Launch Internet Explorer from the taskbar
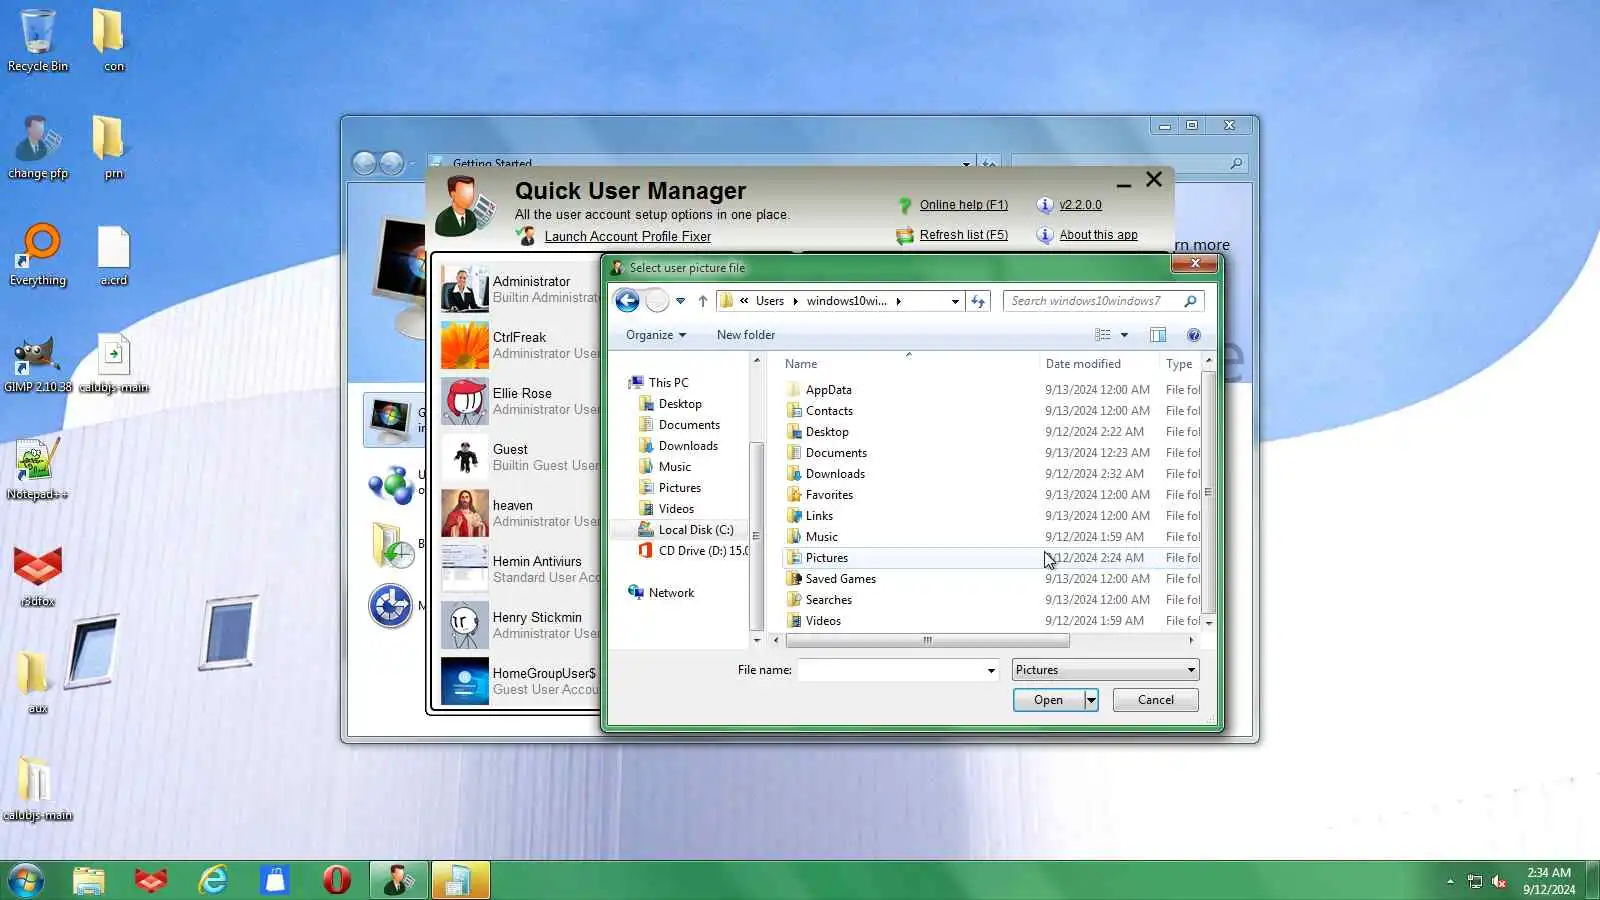The width and height of the screenshot is (1600, 900). pyautogui.click(x=213, y=880)
